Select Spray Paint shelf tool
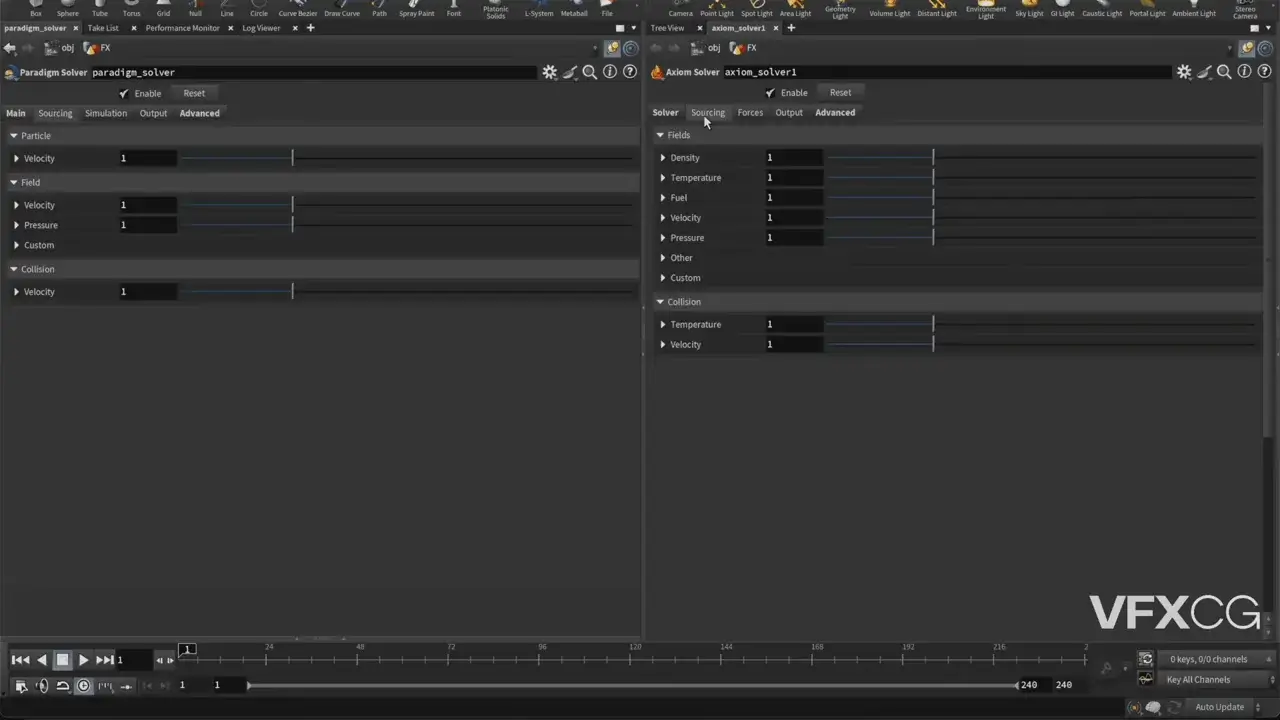Image resolution: width=1280 pixels, height=720 pixels. pyautogui.click(x=417, y=9)
